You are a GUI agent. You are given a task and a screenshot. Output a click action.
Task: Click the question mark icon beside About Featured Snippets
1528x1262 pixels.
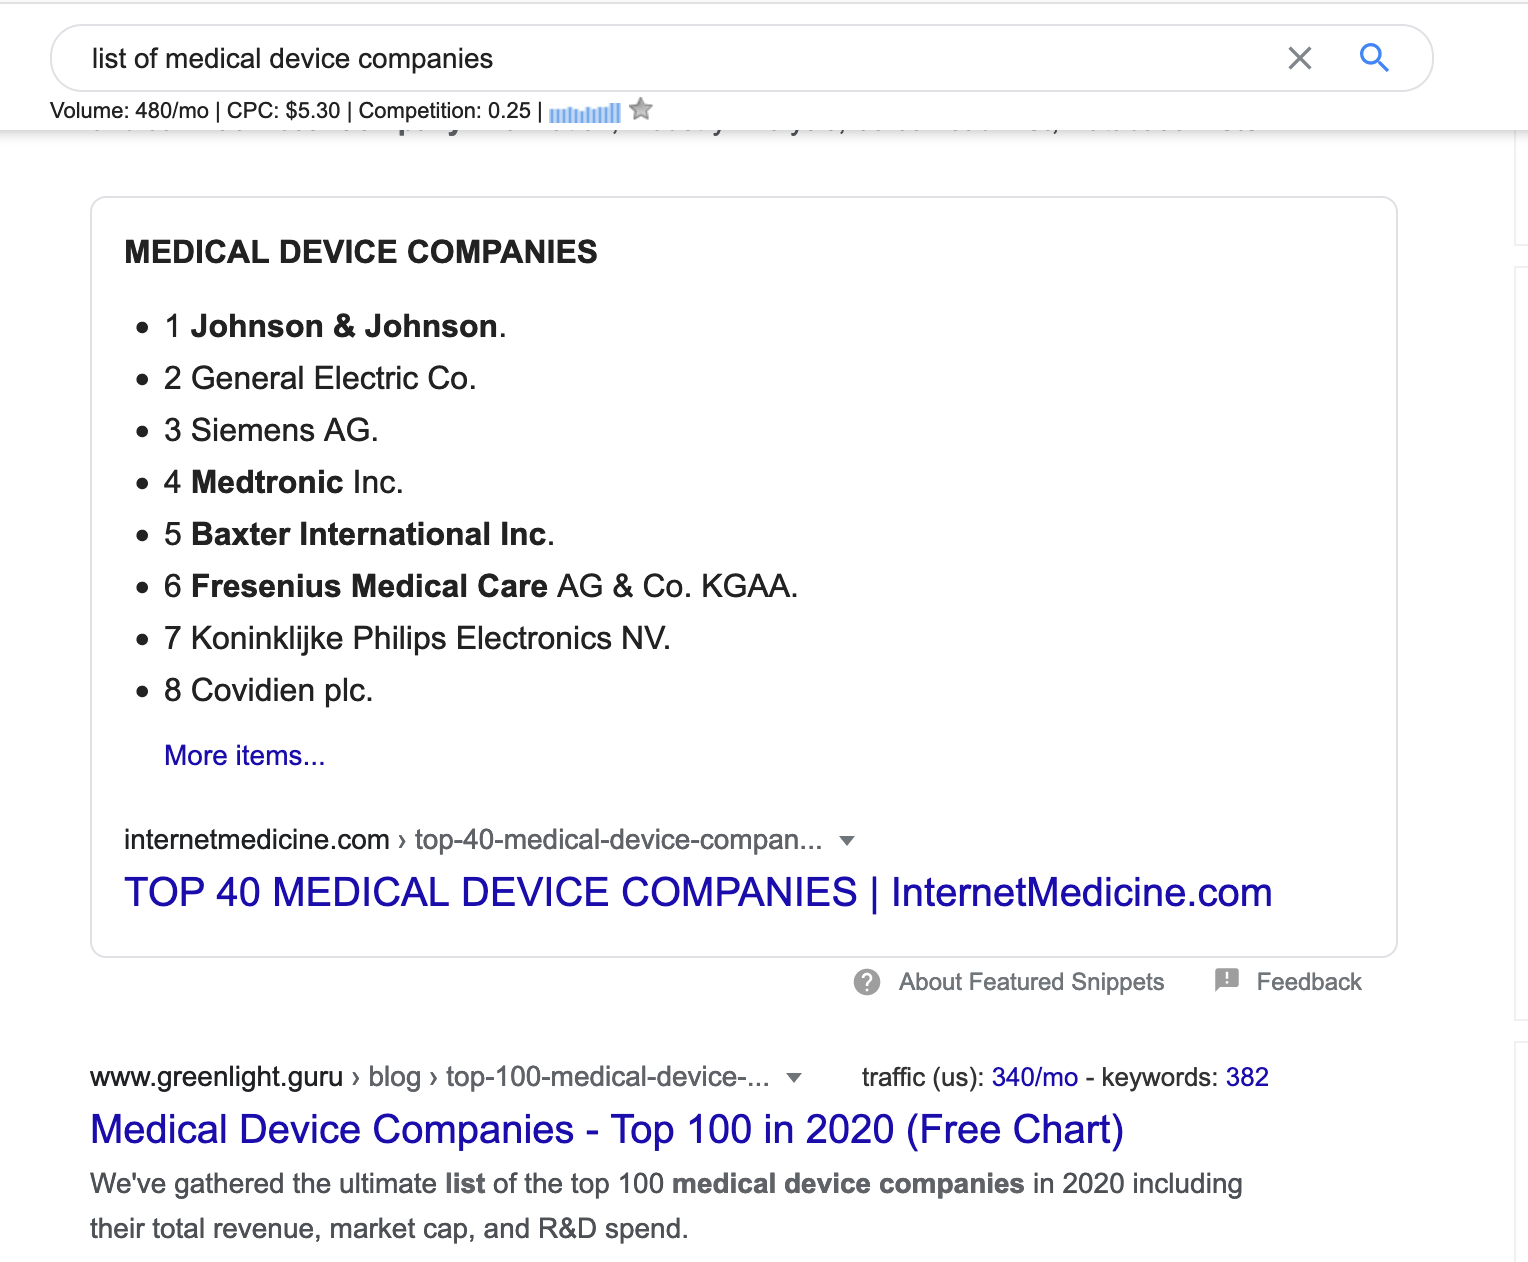[x=867, y=982]
